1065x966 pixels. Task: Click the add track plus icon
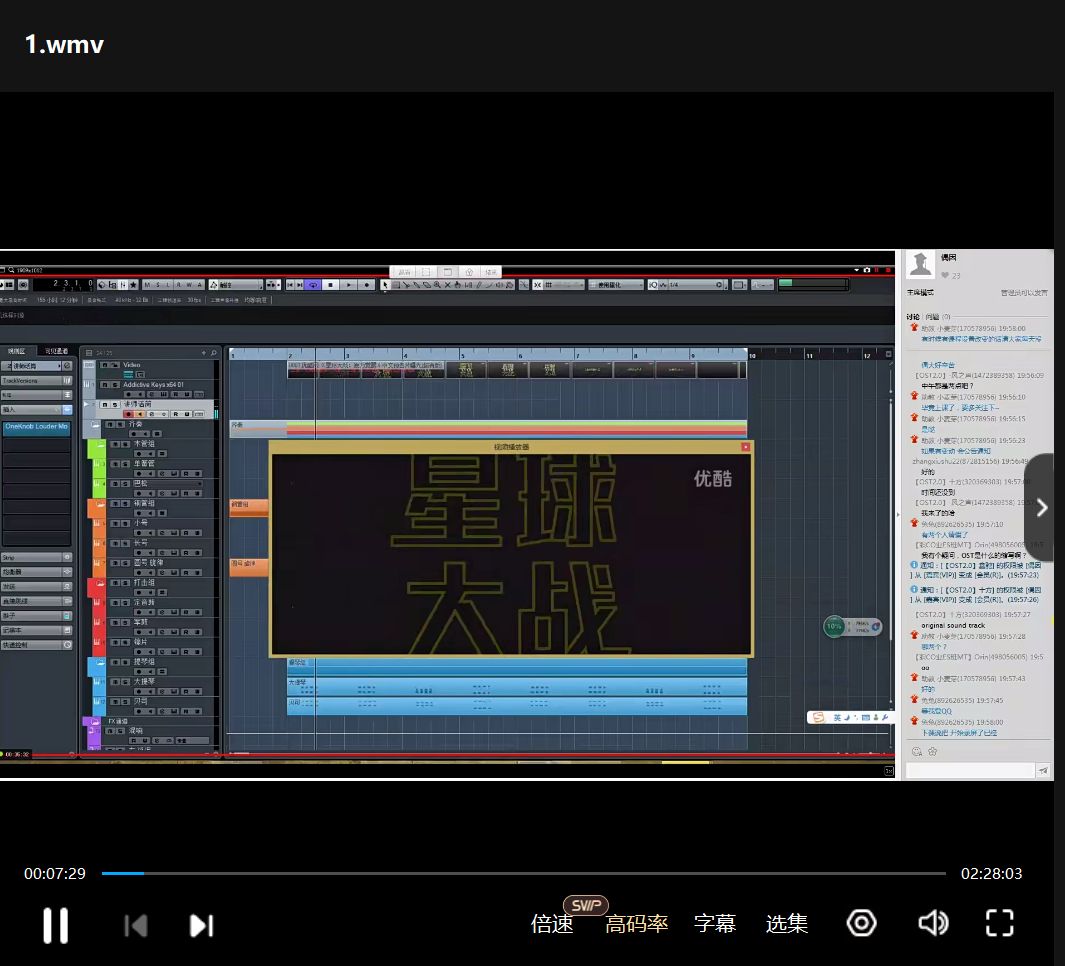[204, 353]
